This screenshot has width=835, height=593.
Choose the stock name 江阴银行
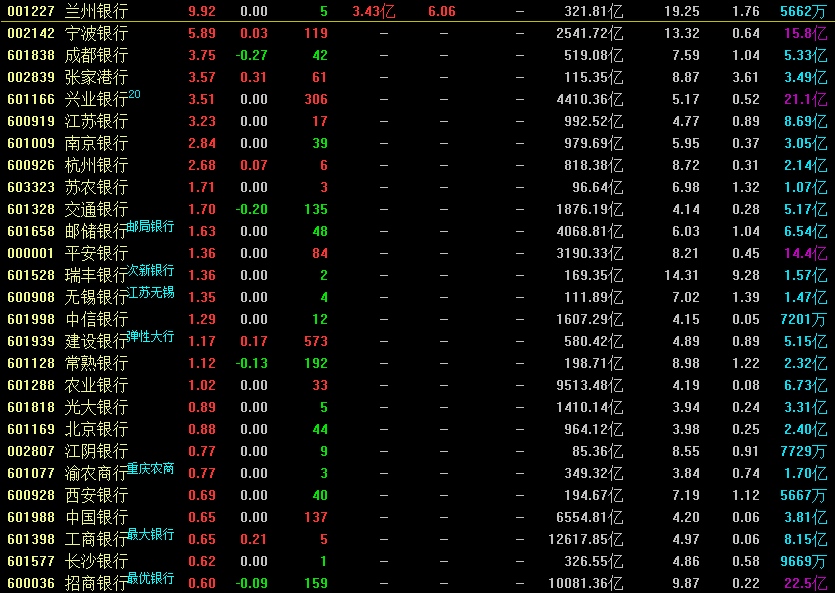(x=96, y=451)
